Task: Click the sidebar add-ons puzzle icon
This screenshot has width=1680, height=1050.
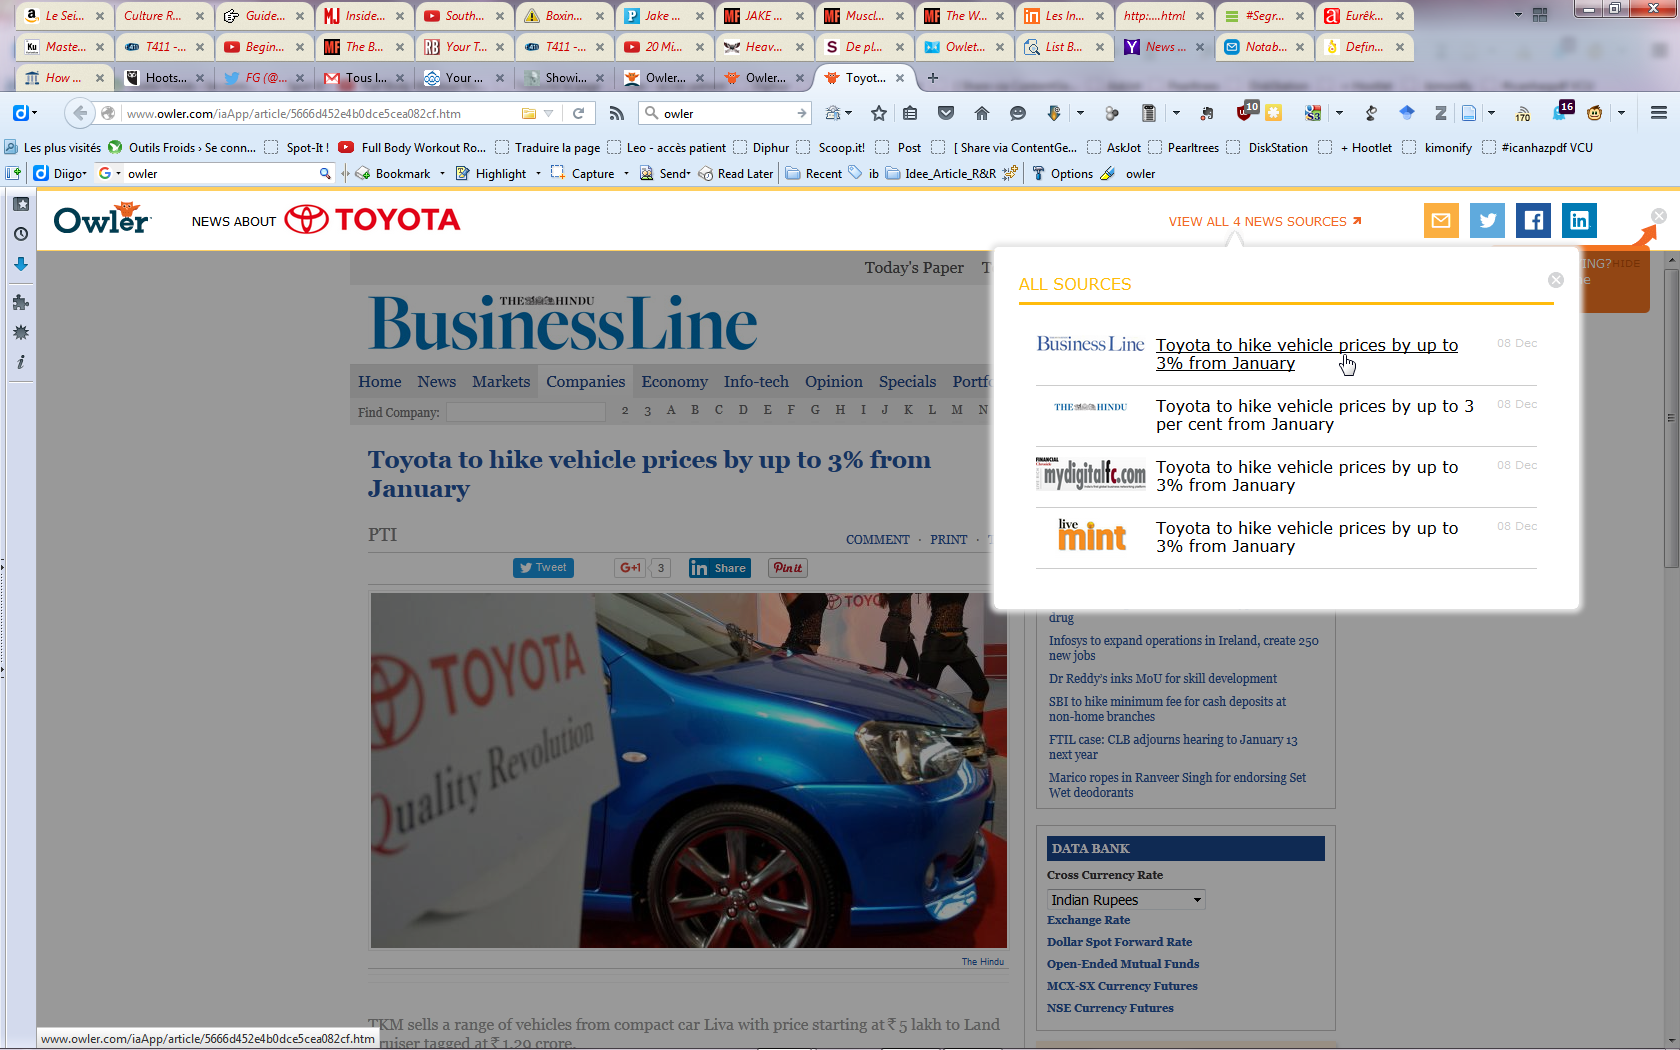Action: 21,302
